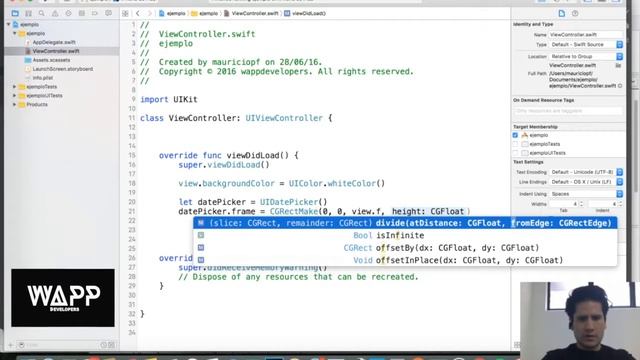The width and height of the screenshot is (640, 360).
Task: Click 'CGRectMake' in line 21
Action: tap(293, 211)
